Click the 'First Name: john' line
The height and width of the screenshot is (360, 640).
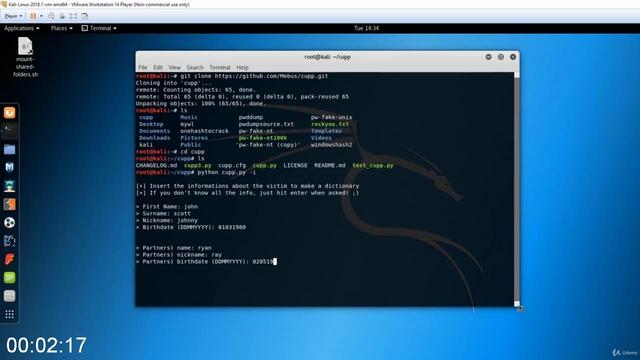pos(167,207)
